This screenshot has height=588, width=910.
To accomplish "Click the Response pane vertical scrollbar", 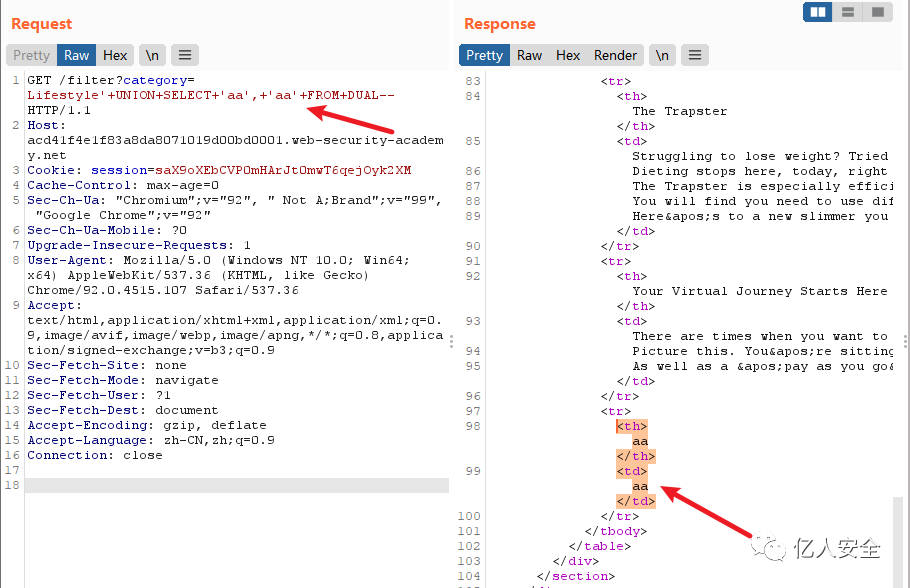I will (898, 542).
